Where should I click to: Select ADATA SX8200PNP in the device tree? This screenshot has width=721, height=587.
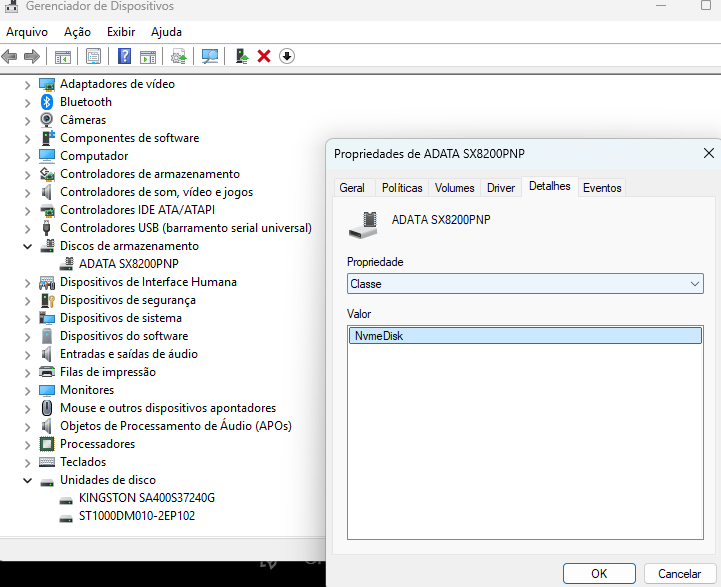[128, 264]
